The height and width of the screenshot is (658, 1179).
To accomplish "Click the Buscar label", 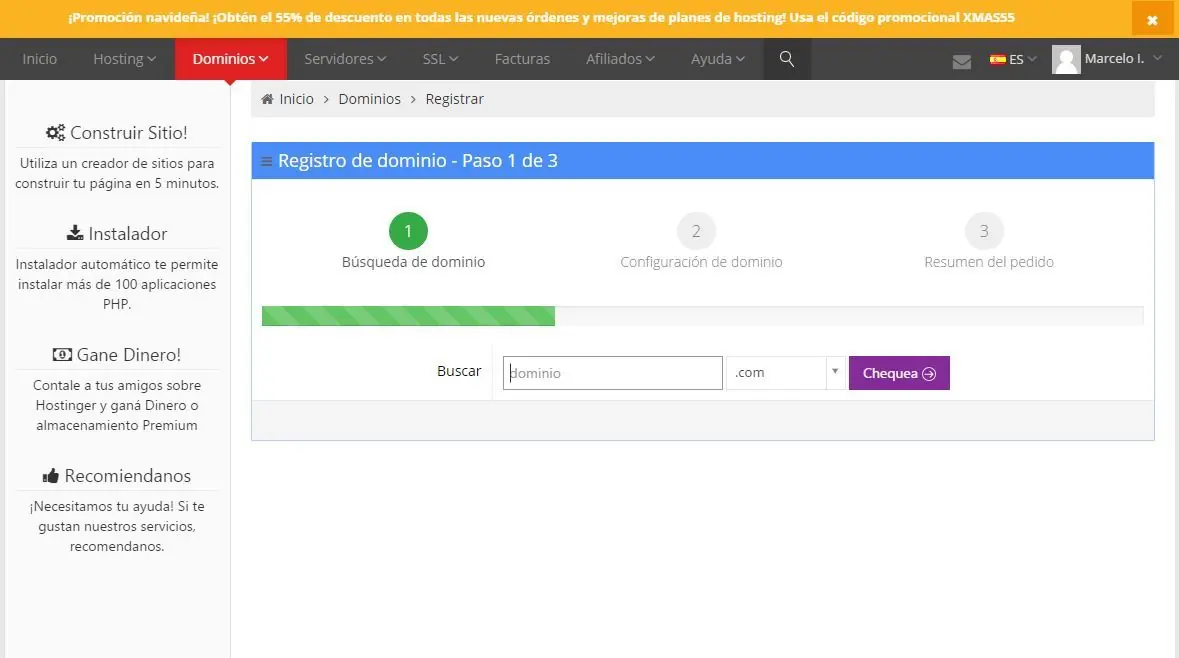I will pos(459,371).
